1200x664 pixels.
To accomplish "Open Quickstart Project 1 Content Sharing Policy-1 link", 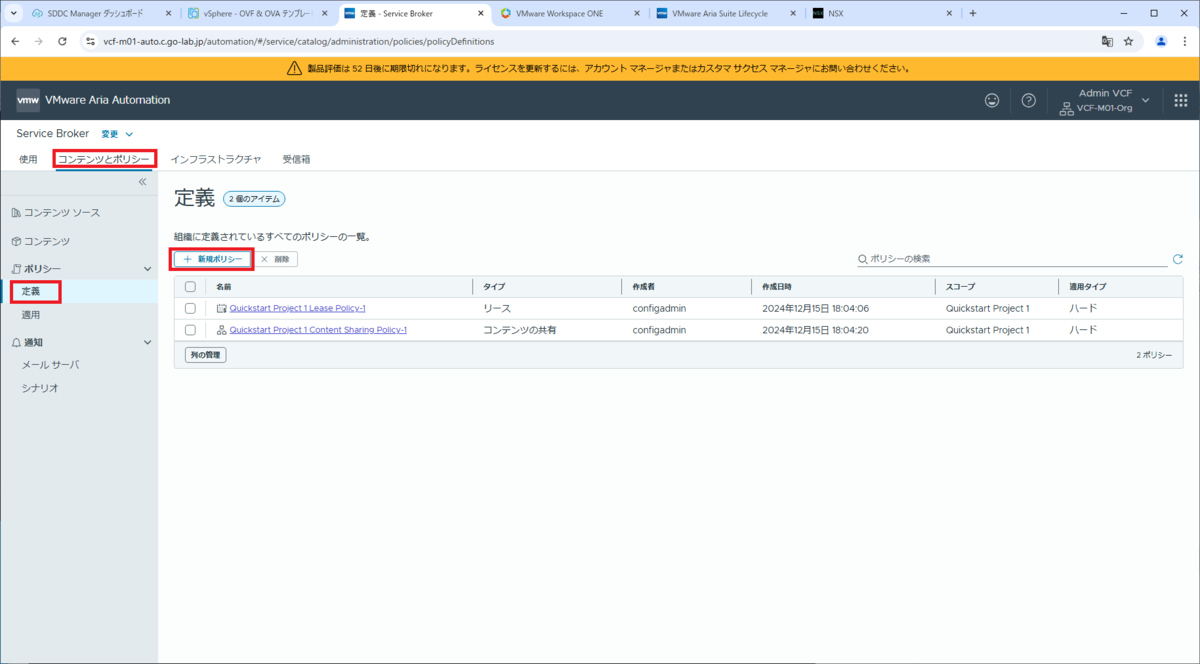I will [318, 330].
